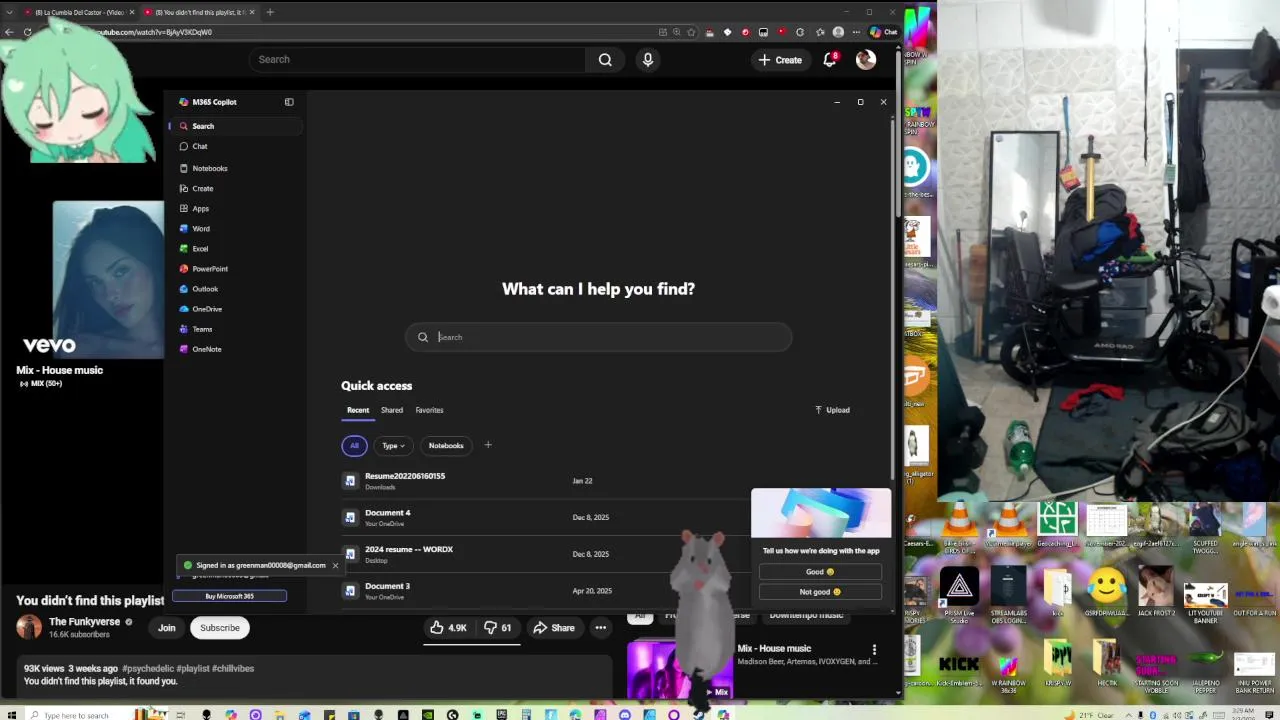Subscribe to The Funkyverse channel
The height and width of the screenshot is (720, 1280).
tap(220, 628)
